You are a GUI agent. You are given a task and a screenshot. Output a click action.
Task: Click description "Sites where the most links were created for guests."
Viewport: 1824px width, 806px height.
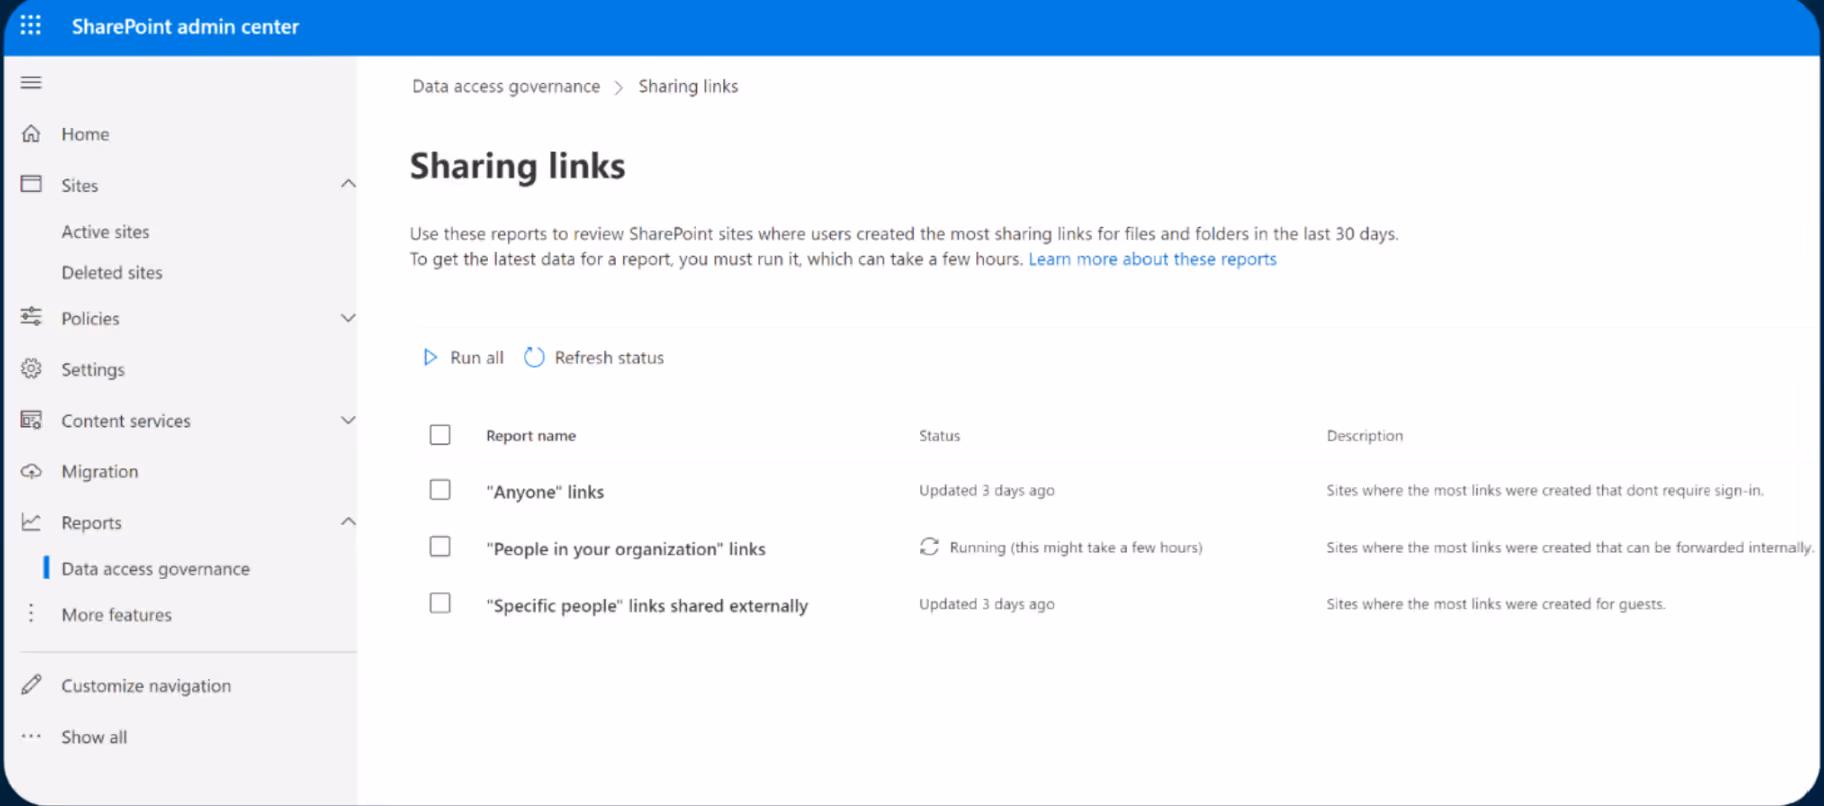1495,604
